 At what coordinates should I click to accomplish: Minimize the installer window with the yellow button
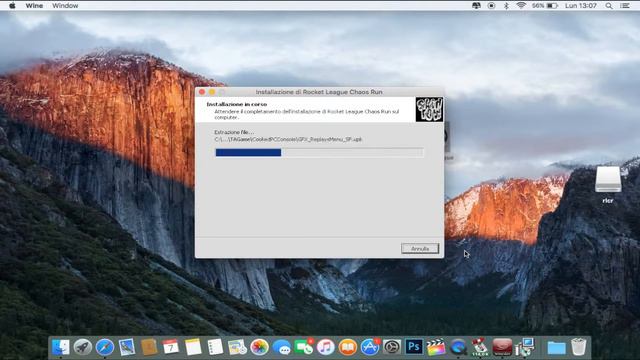212,92
